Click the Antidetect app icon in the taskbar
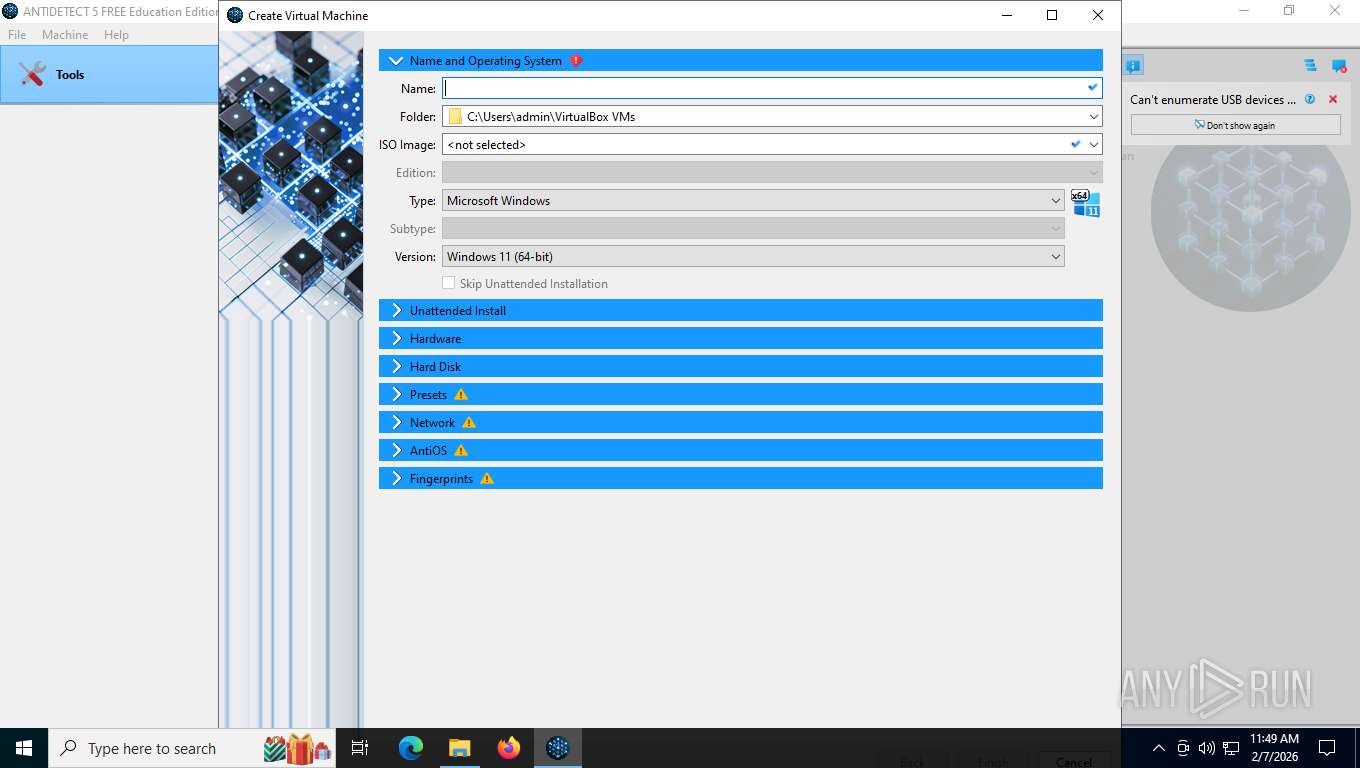Viewport: 1360px width, 768px height. coord(557,748)
